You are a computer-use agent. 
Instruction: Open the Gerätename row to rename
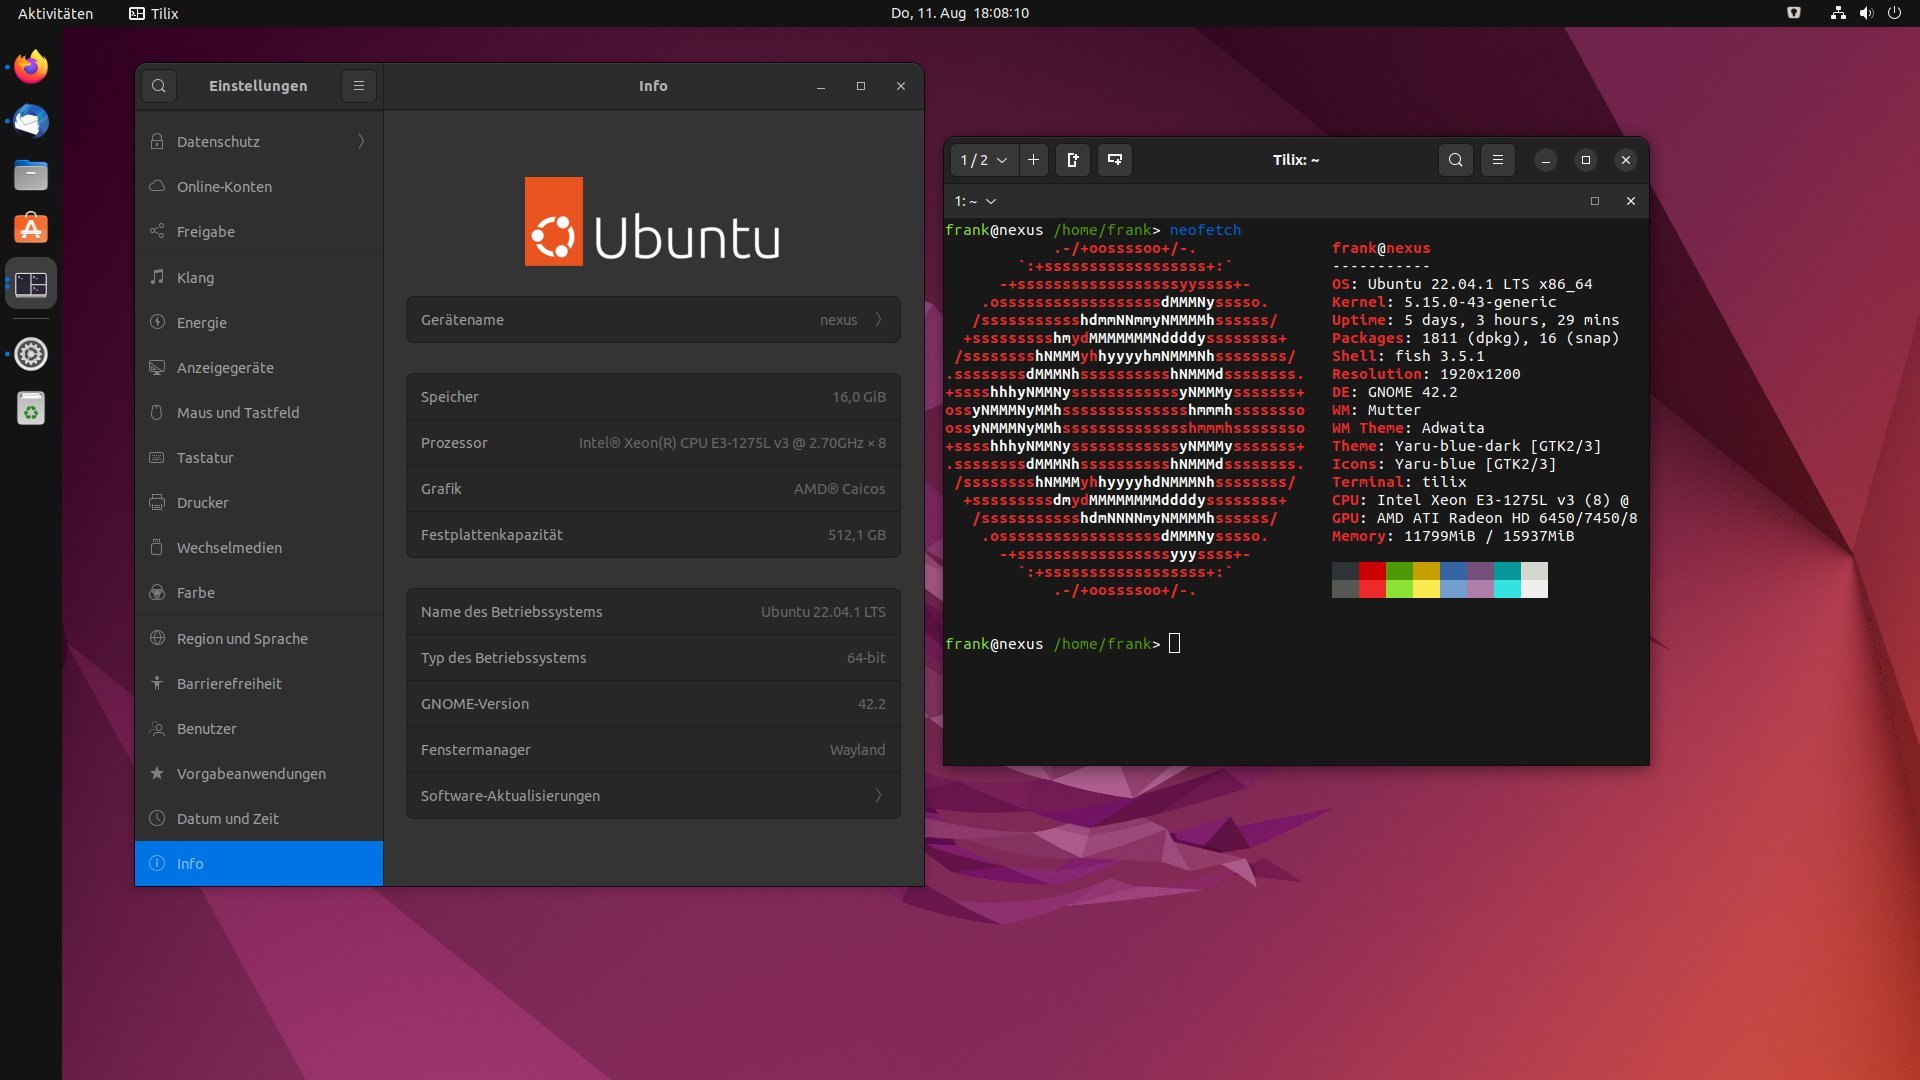coord(653,320)
